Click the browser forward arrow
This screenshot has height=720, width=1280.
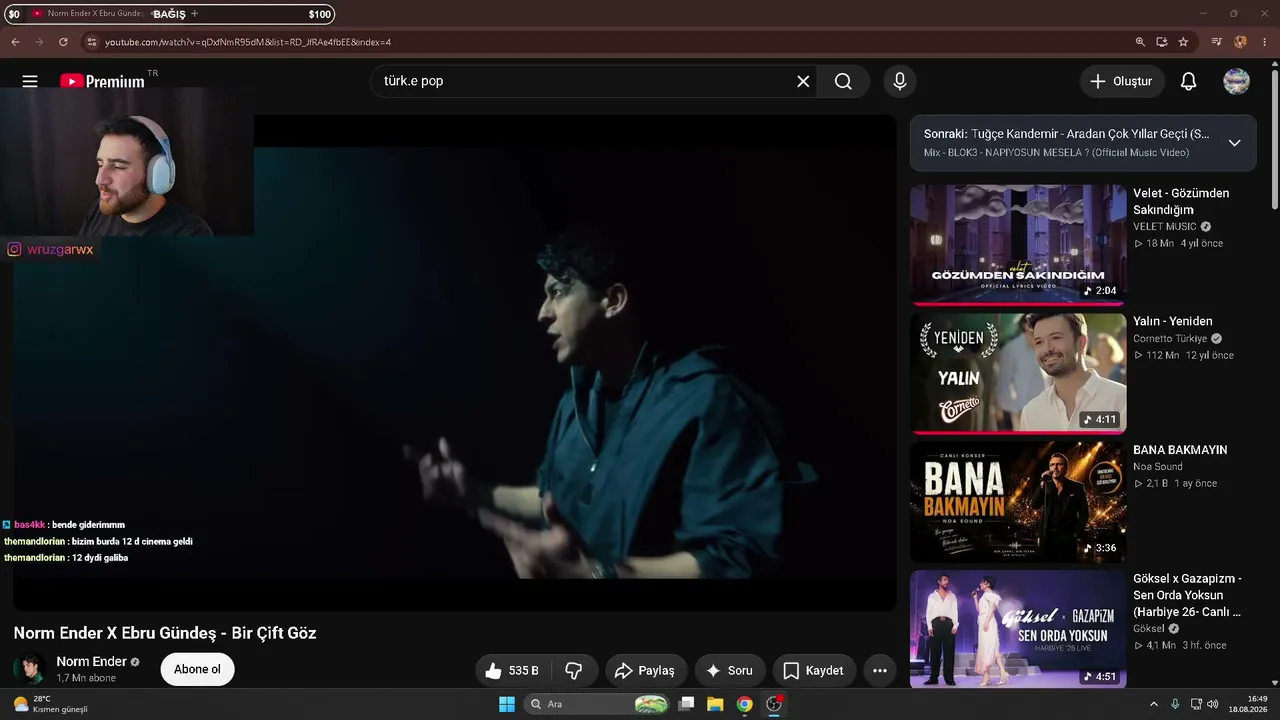[x=39, y=42]
